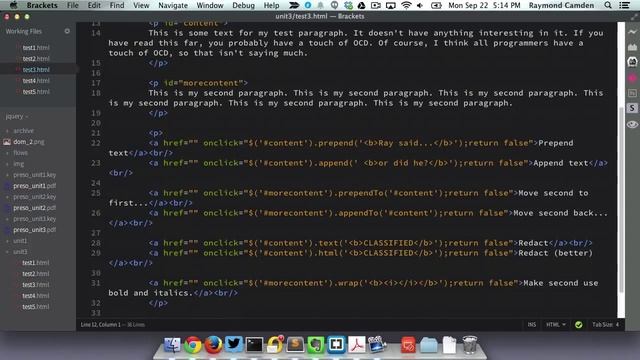Expand the flows folder
Viewport: 640px width, 360px height.
click(20, 153)
